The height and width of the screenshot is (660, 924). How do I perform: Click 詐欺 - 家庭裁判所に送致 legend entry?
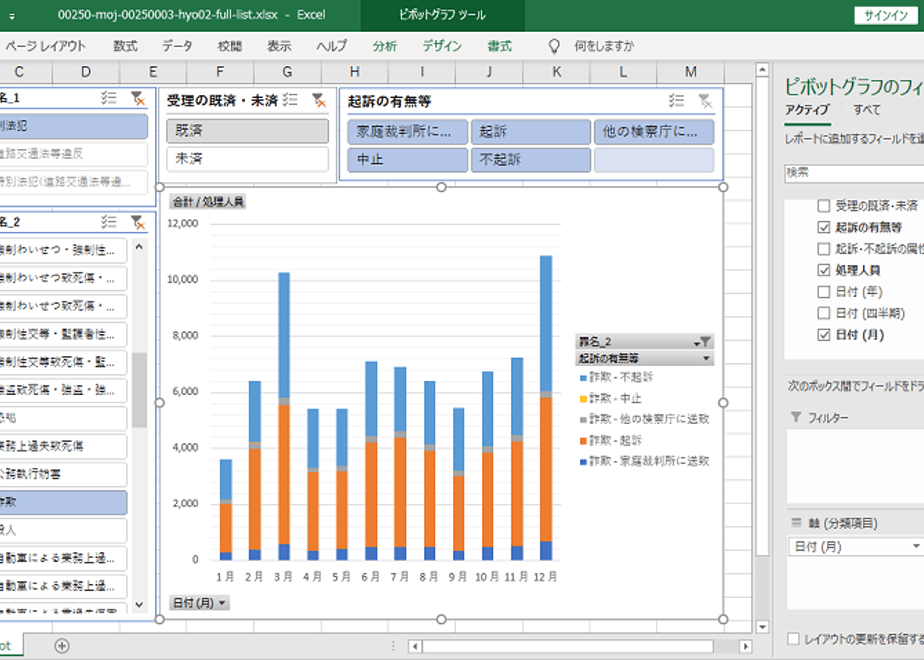pyautogui.click(x=645, y=461)
